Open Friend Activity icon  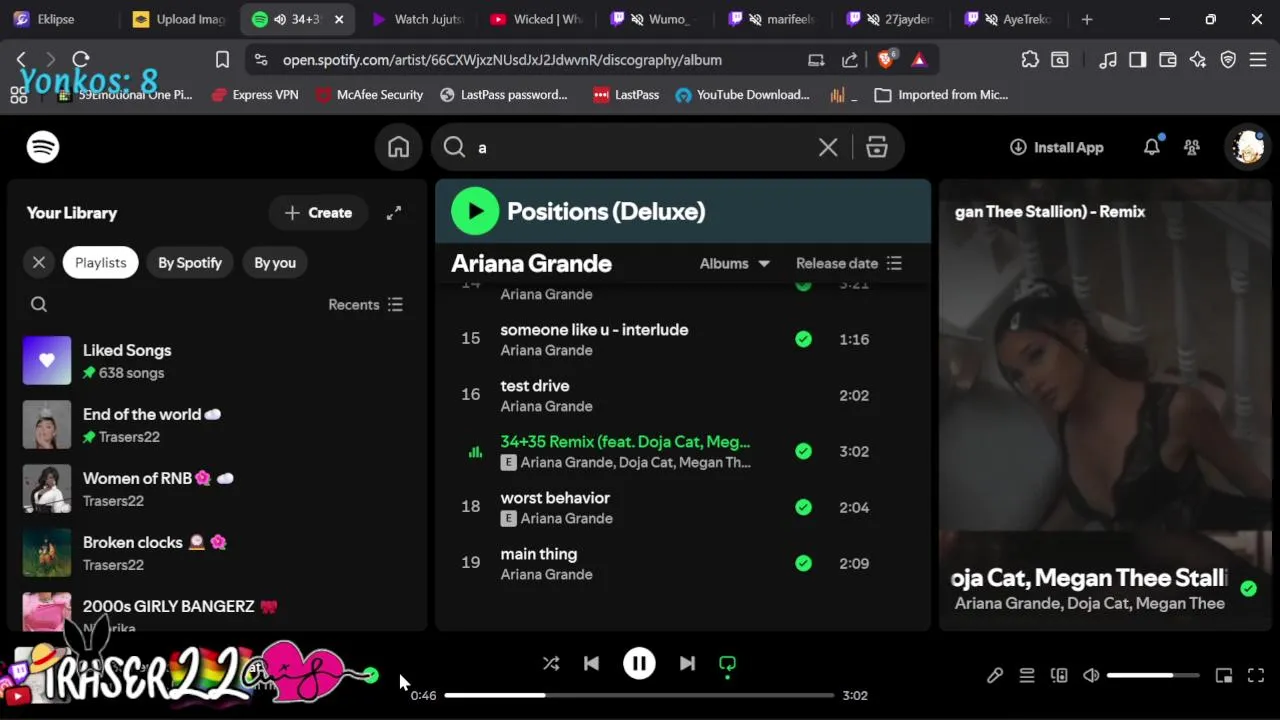pyautogui.click(x=1192, y=147)
